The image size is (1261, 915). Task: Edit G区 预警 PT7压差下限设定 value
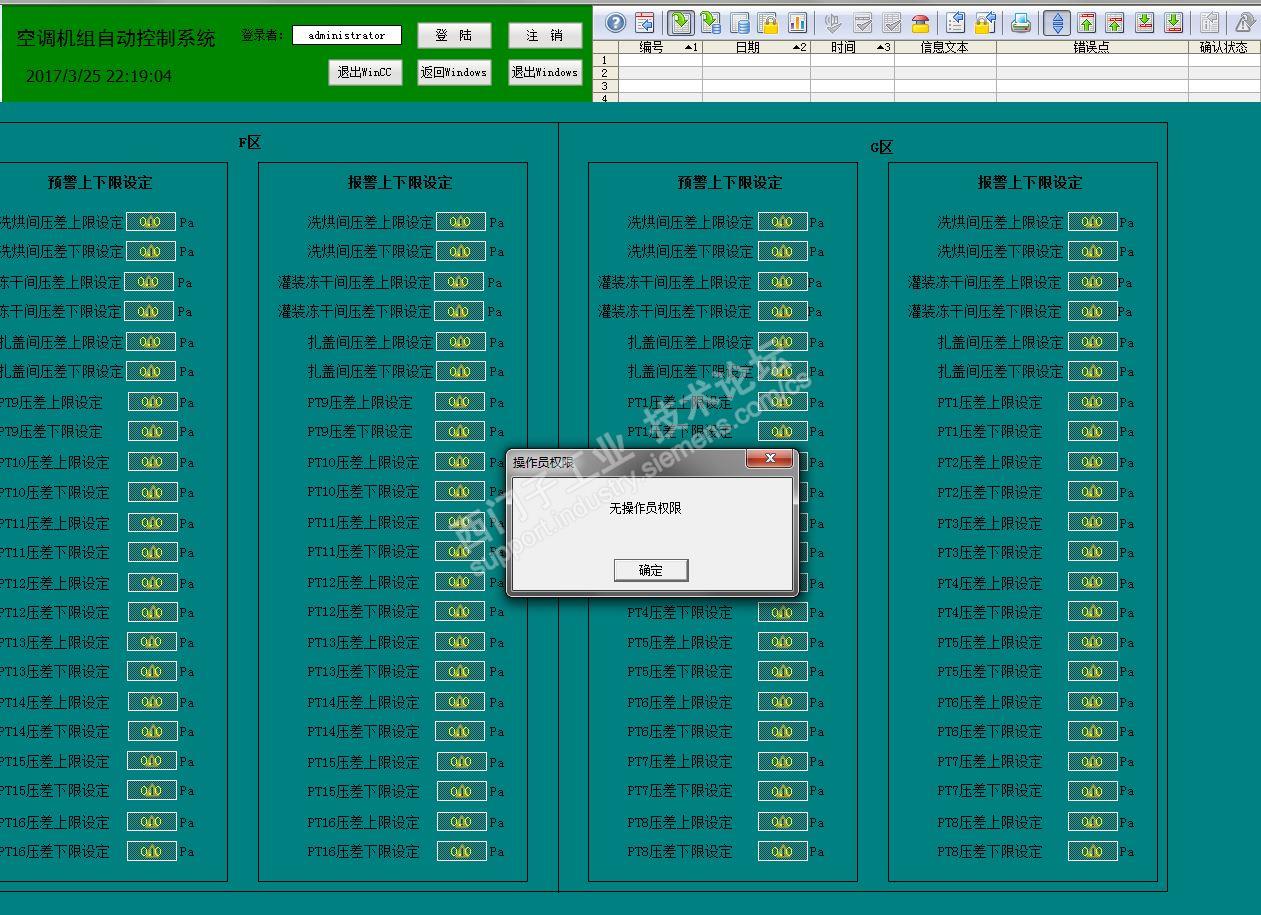[782, 791]
